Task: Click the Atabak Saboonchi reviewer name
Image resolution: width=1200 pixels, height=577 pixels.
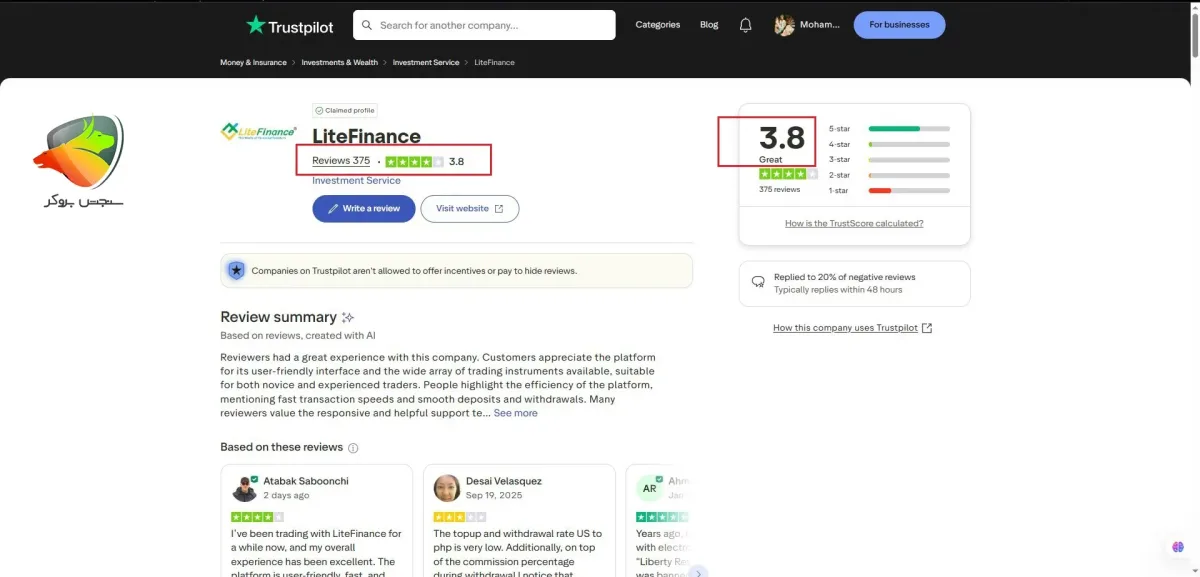Action: 306,481
